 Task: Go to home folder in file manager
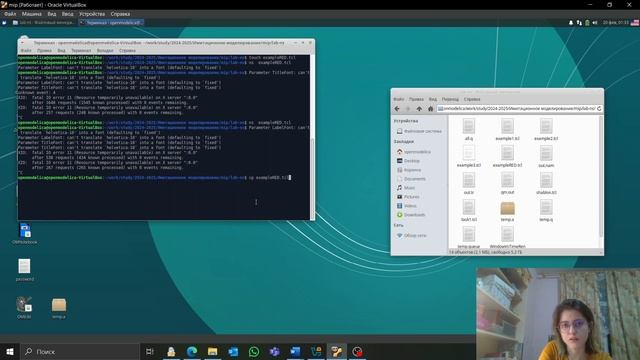(x=430, y=109)
